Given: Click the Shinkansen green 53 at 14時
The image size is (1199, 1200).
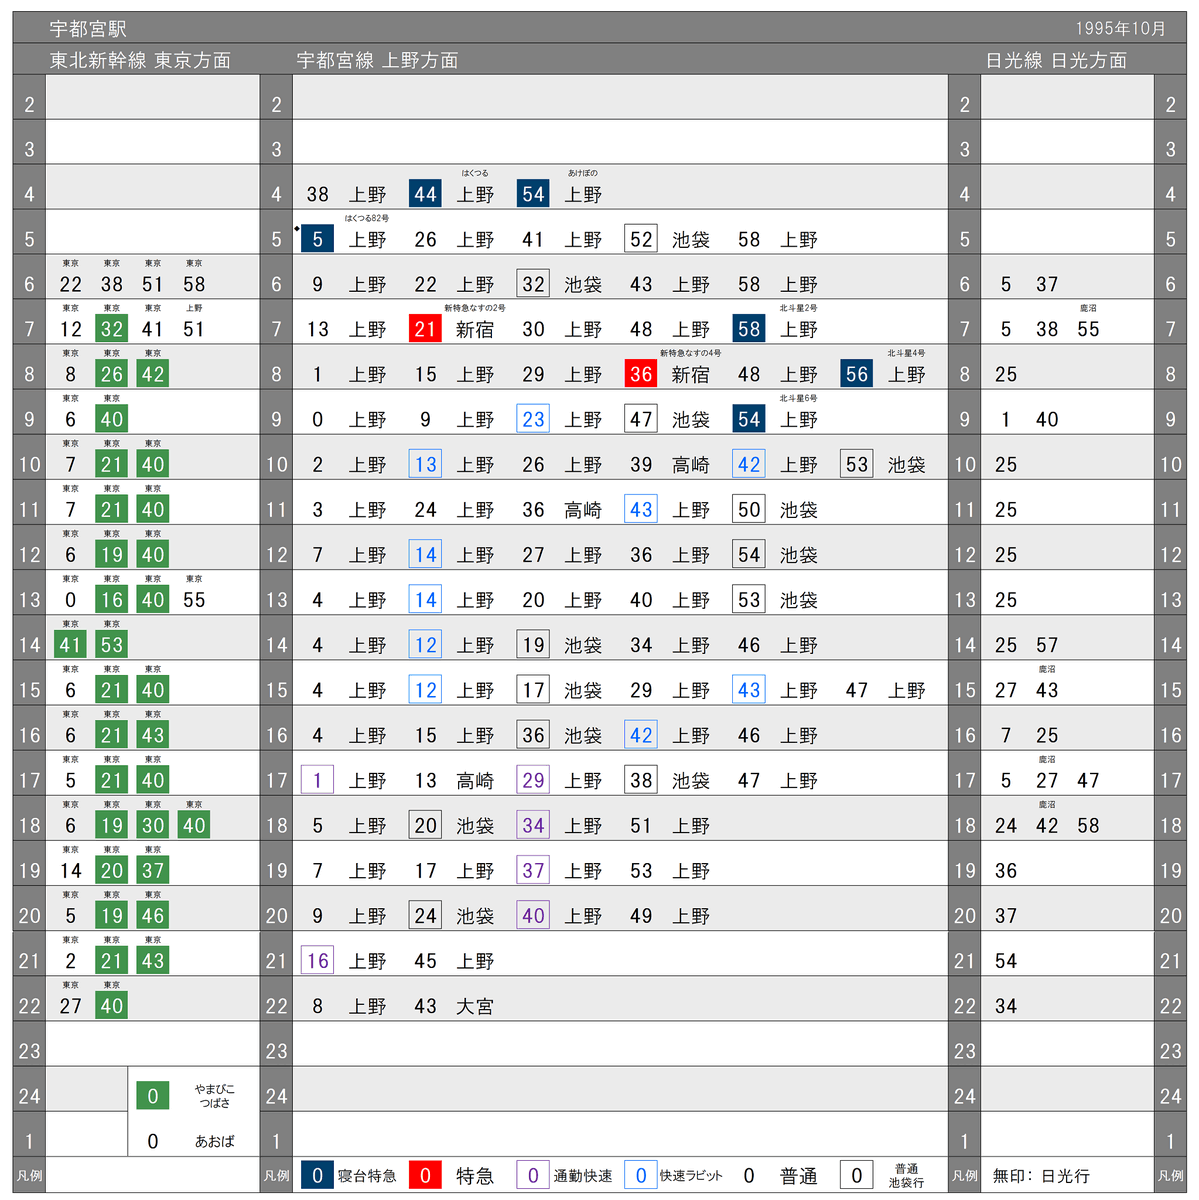Looking at the screenshot, I should [x=112, y=645].
